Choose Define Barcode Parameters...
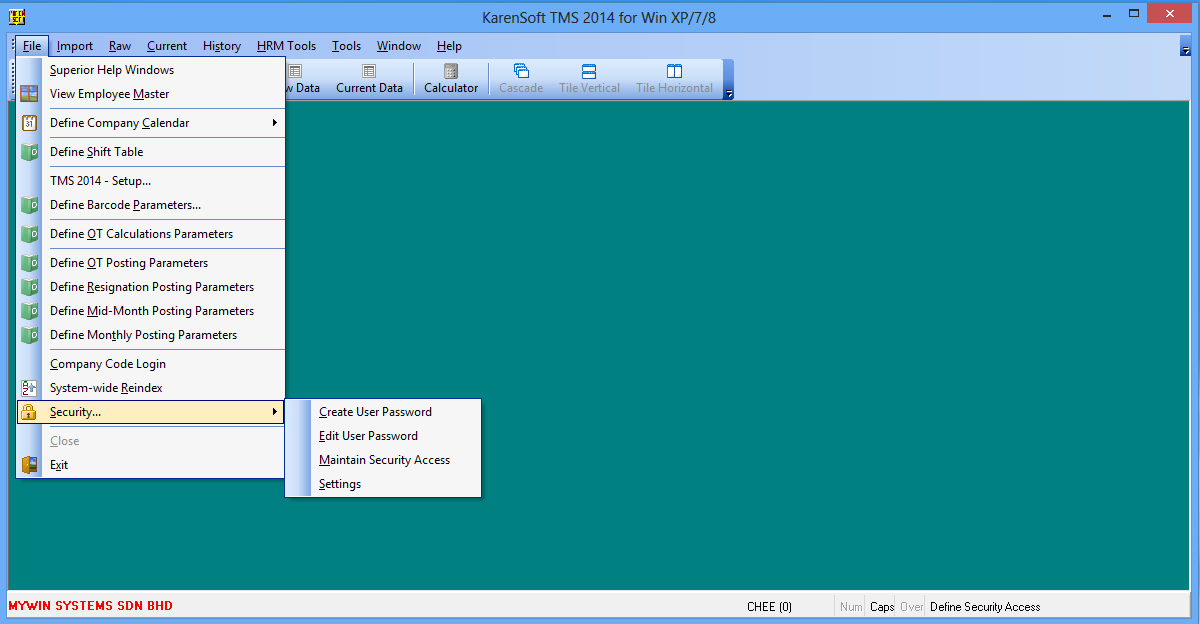The height and width of the screenshot is (624, 1200). coord(151,205)
